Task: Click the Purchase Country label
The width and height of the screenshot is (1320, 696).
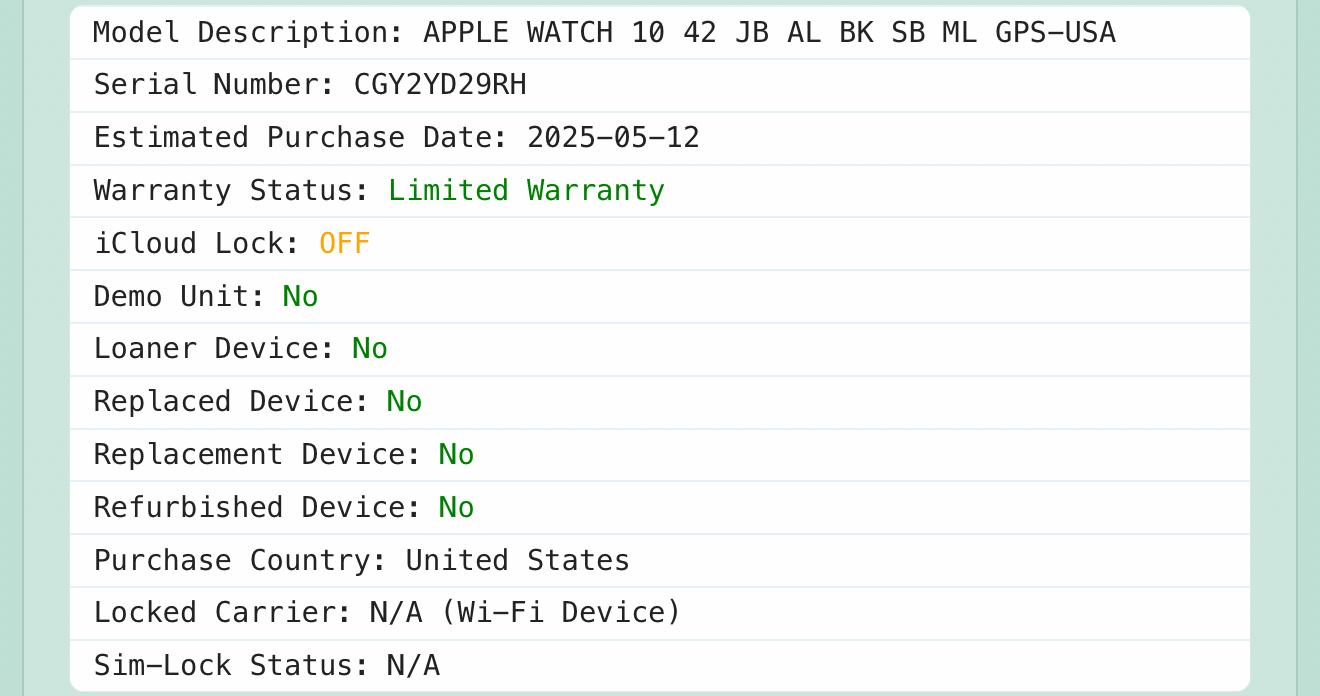Action: [x=240, y=561]
